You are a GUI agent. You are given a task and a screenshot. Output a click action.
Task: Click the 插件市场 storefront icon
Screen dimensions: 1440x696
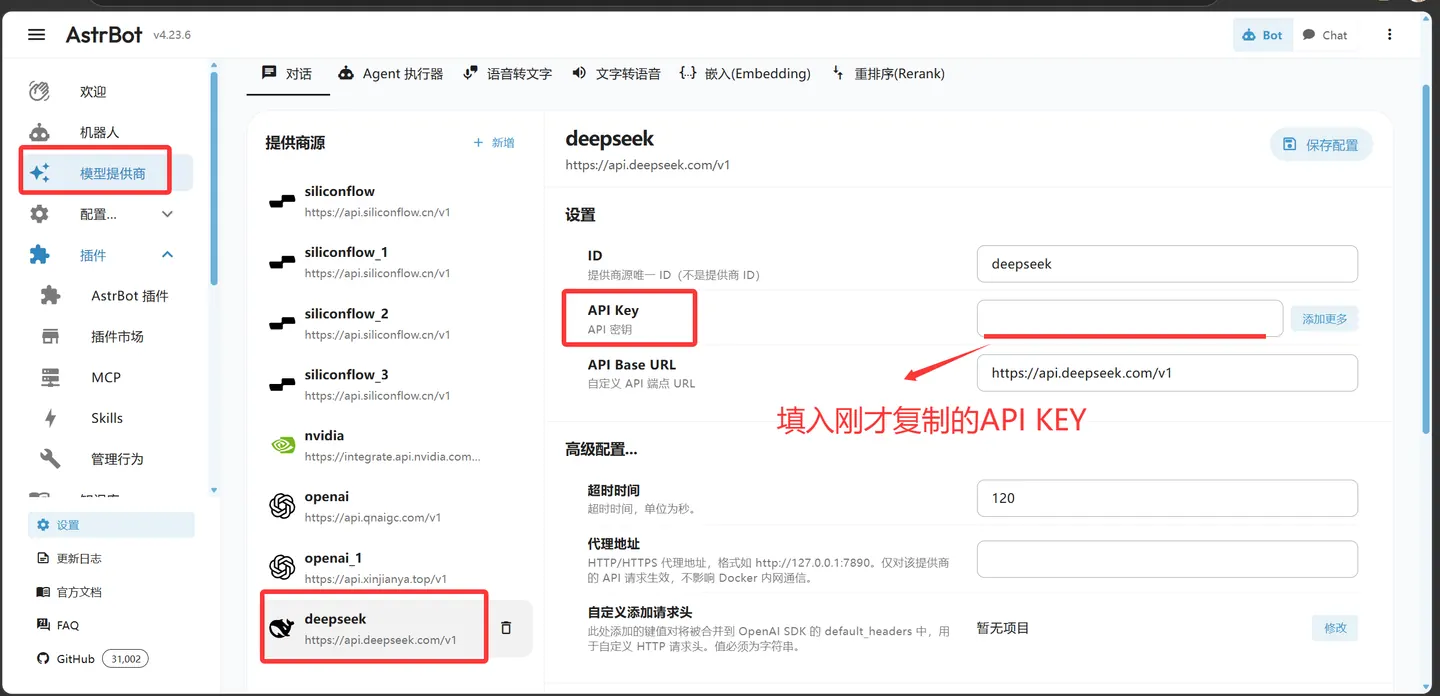50,337
